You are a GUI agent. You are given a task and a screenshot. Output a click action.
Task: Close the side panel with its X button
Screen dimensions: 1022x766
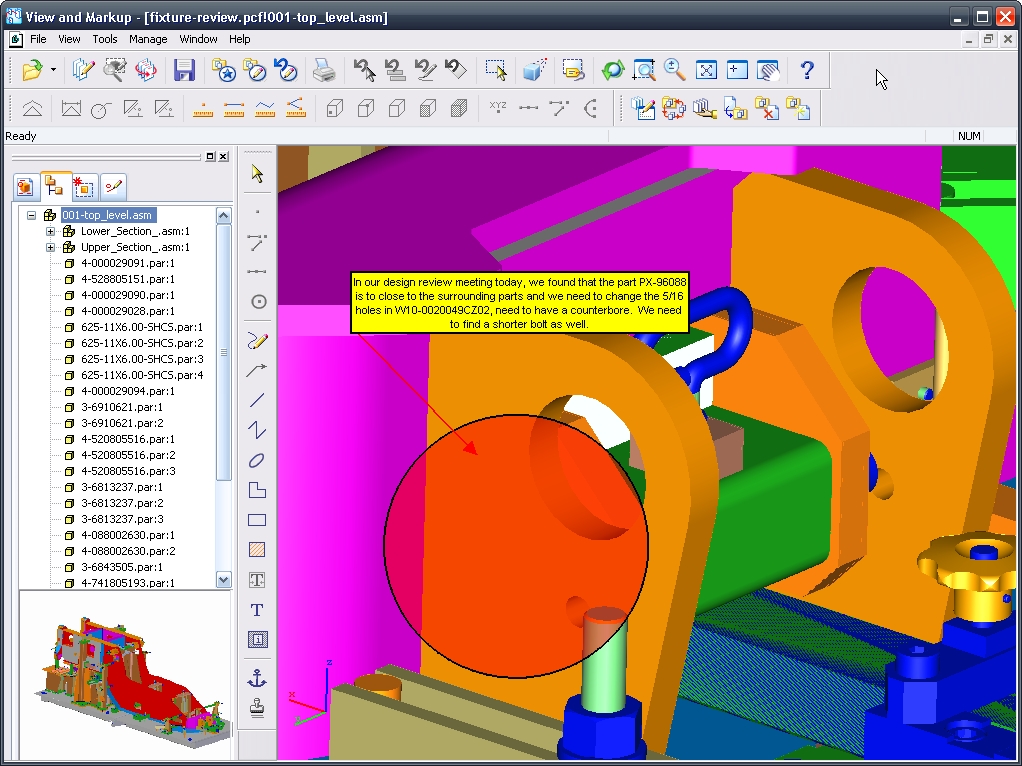[224, 156]
